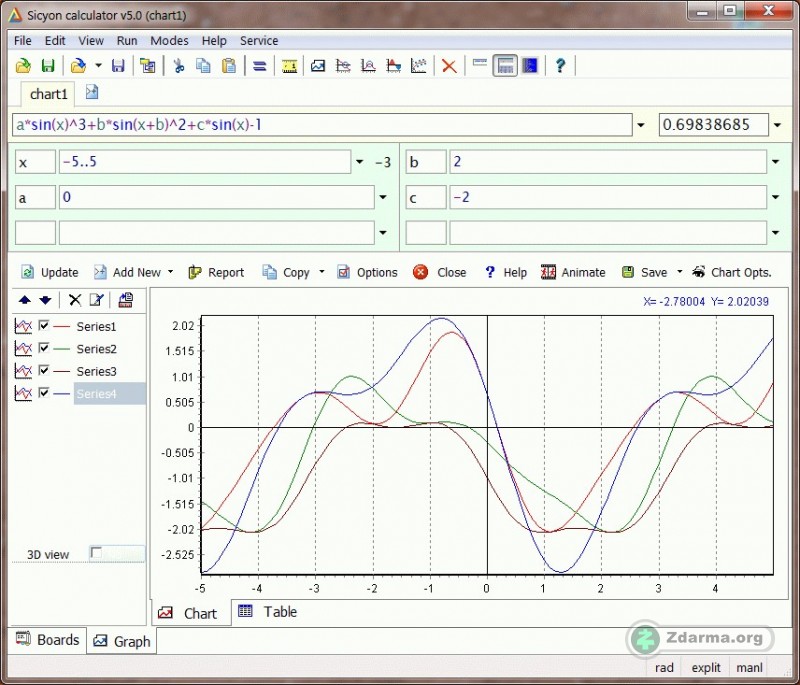800x685 pixels.
Task: Click the Options button
Action: [367, 272]
